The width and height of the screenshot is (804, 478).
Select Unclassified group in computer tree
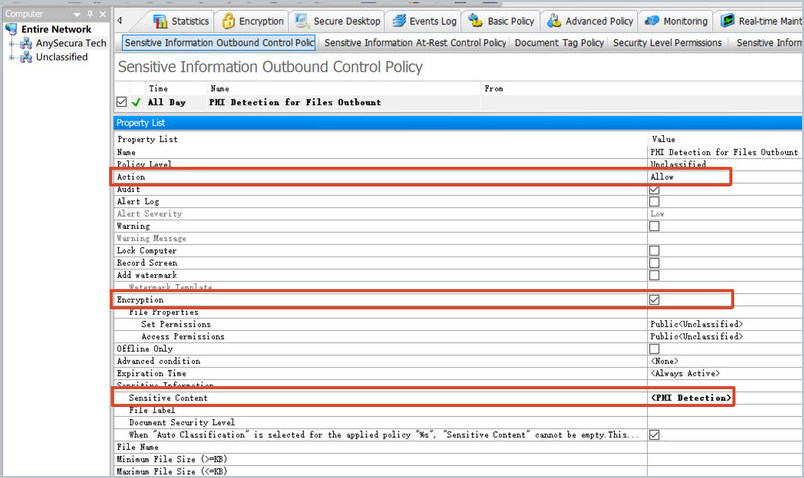coord(62,57)
